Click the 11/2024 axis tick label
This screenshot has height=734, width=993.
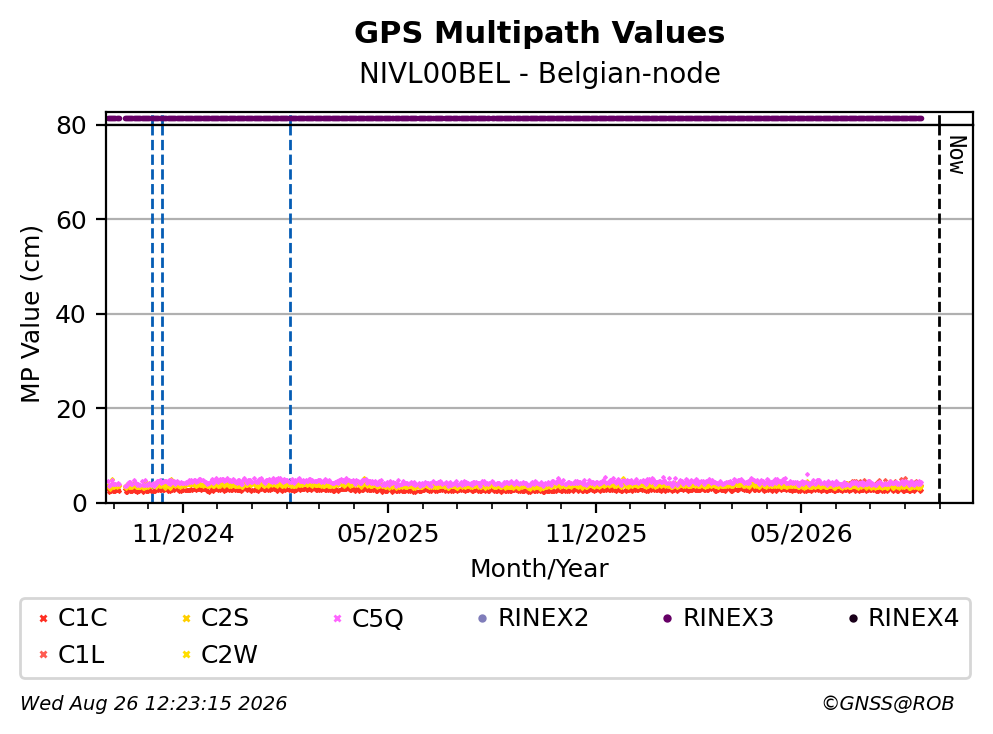(183, 535)
